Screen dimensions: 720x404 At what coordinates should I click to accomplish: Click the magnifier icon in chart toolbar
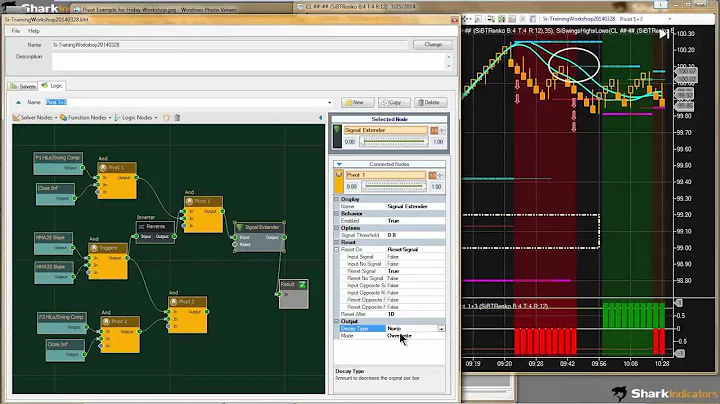coord(478,19)
